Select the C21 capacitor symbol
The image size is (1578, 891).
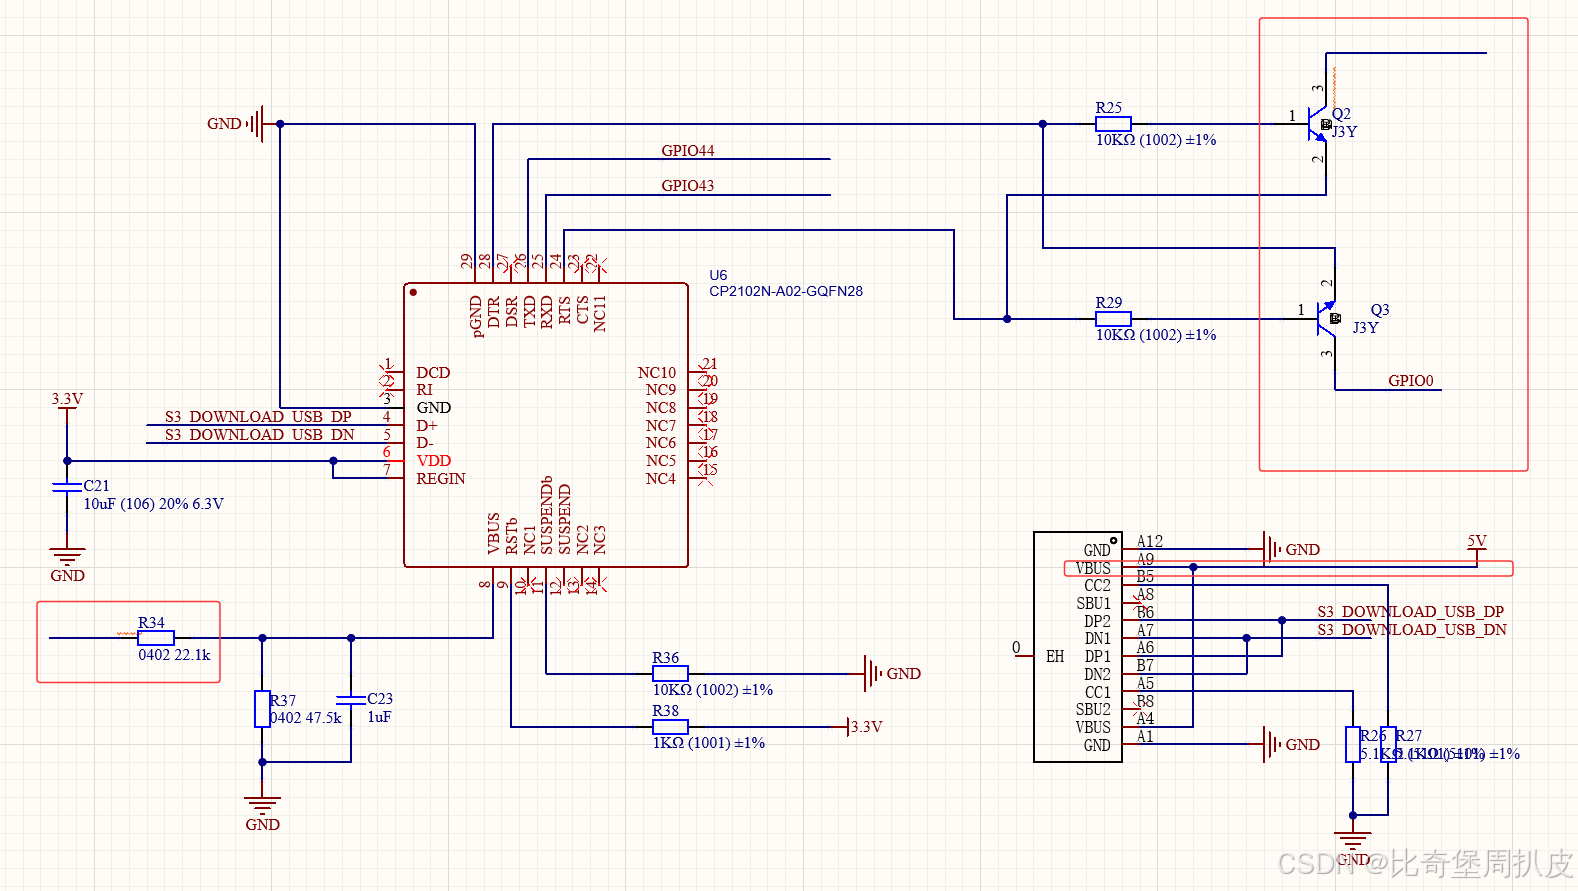pyautogui.click(x=67, y=487)
